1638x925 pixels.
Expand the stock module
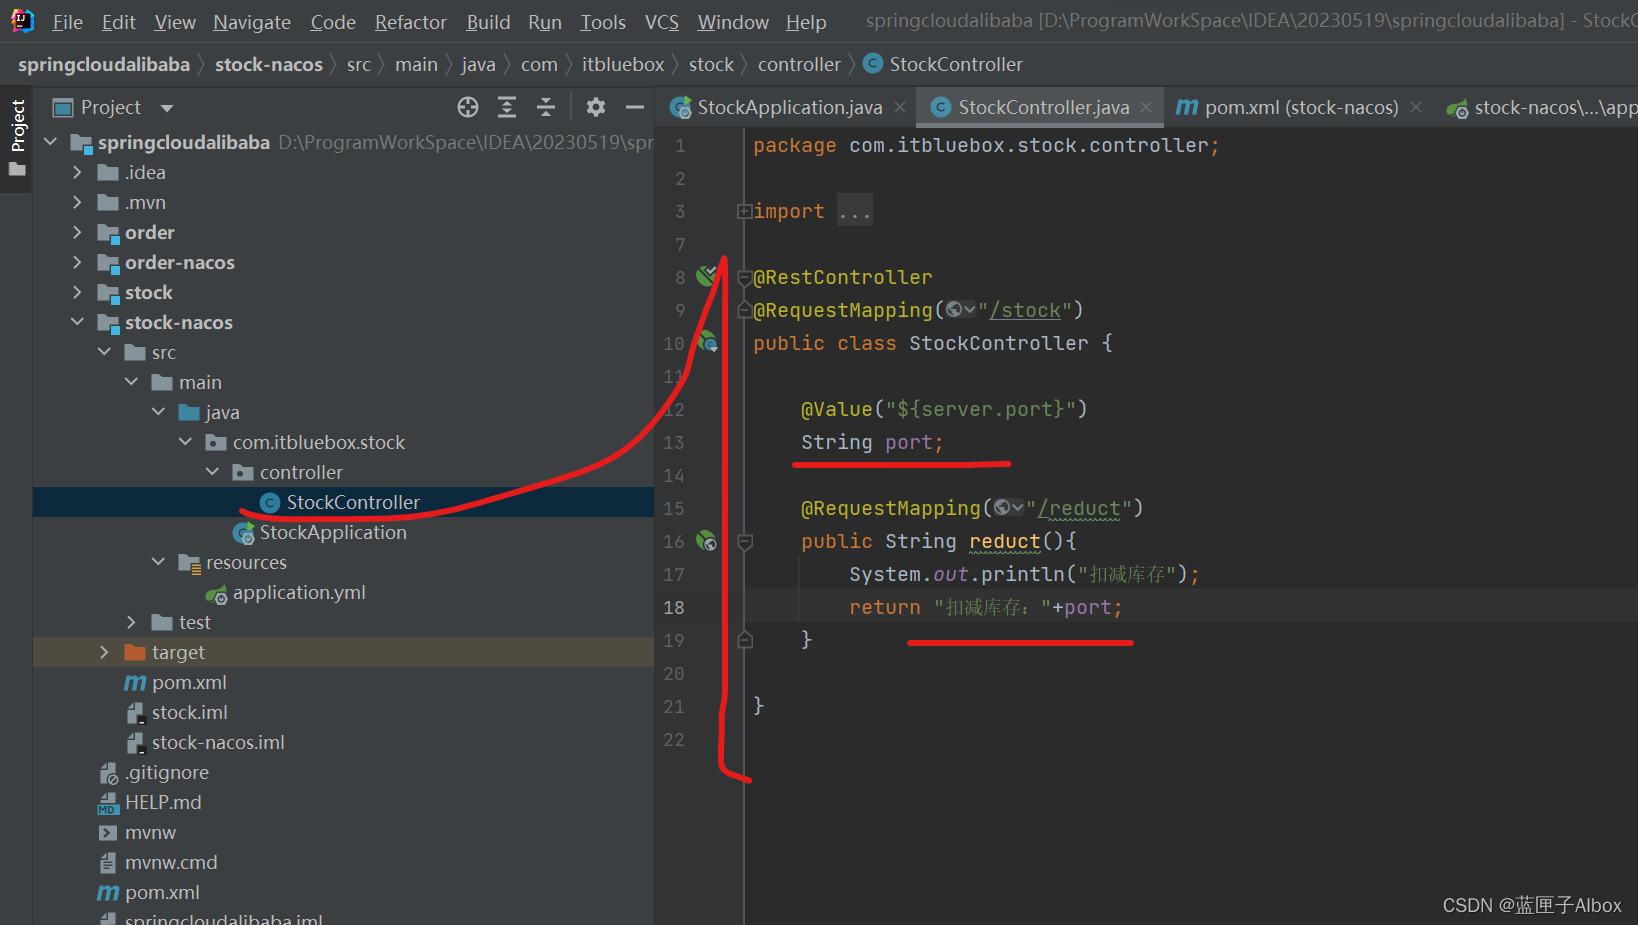(78, 292)
